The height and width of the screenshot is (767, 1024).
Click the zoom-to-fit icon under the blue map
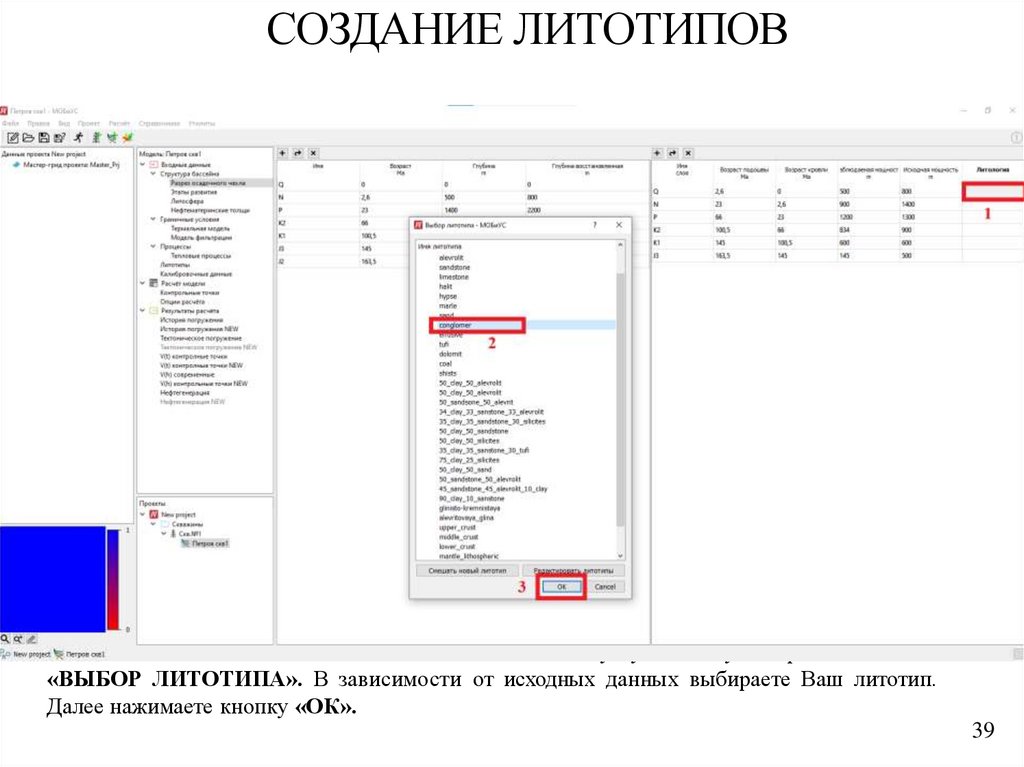tap(18, 639)
